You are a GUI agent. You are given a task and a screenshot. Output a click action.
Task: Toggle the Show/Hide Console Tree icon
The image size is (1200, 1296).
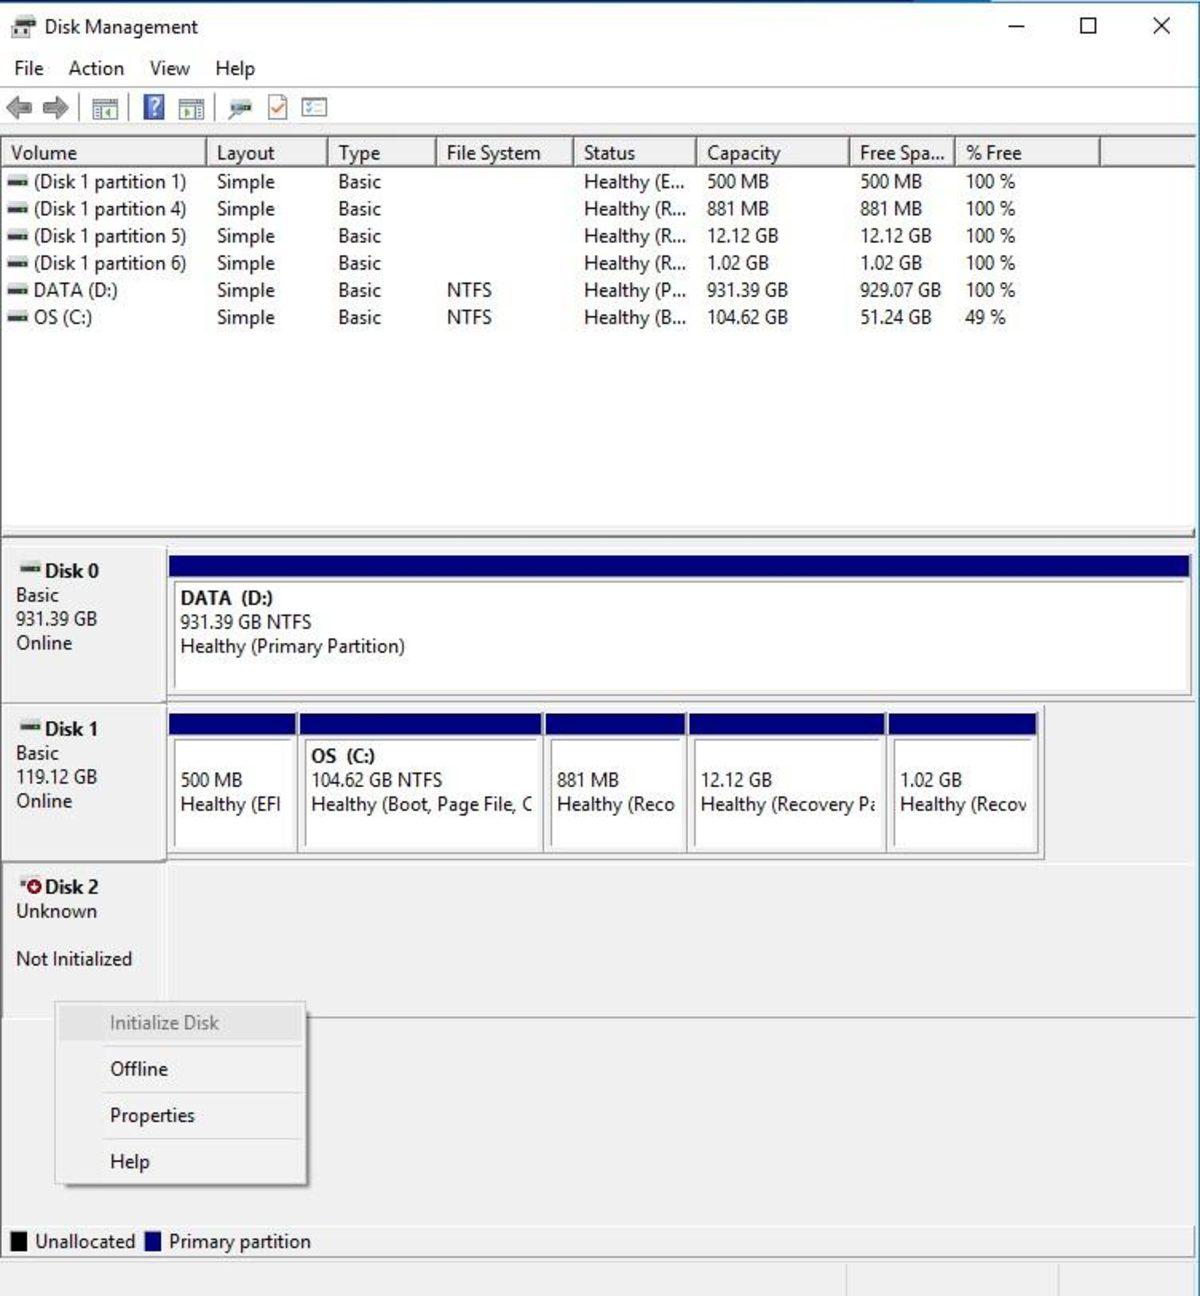coord(105,108)
